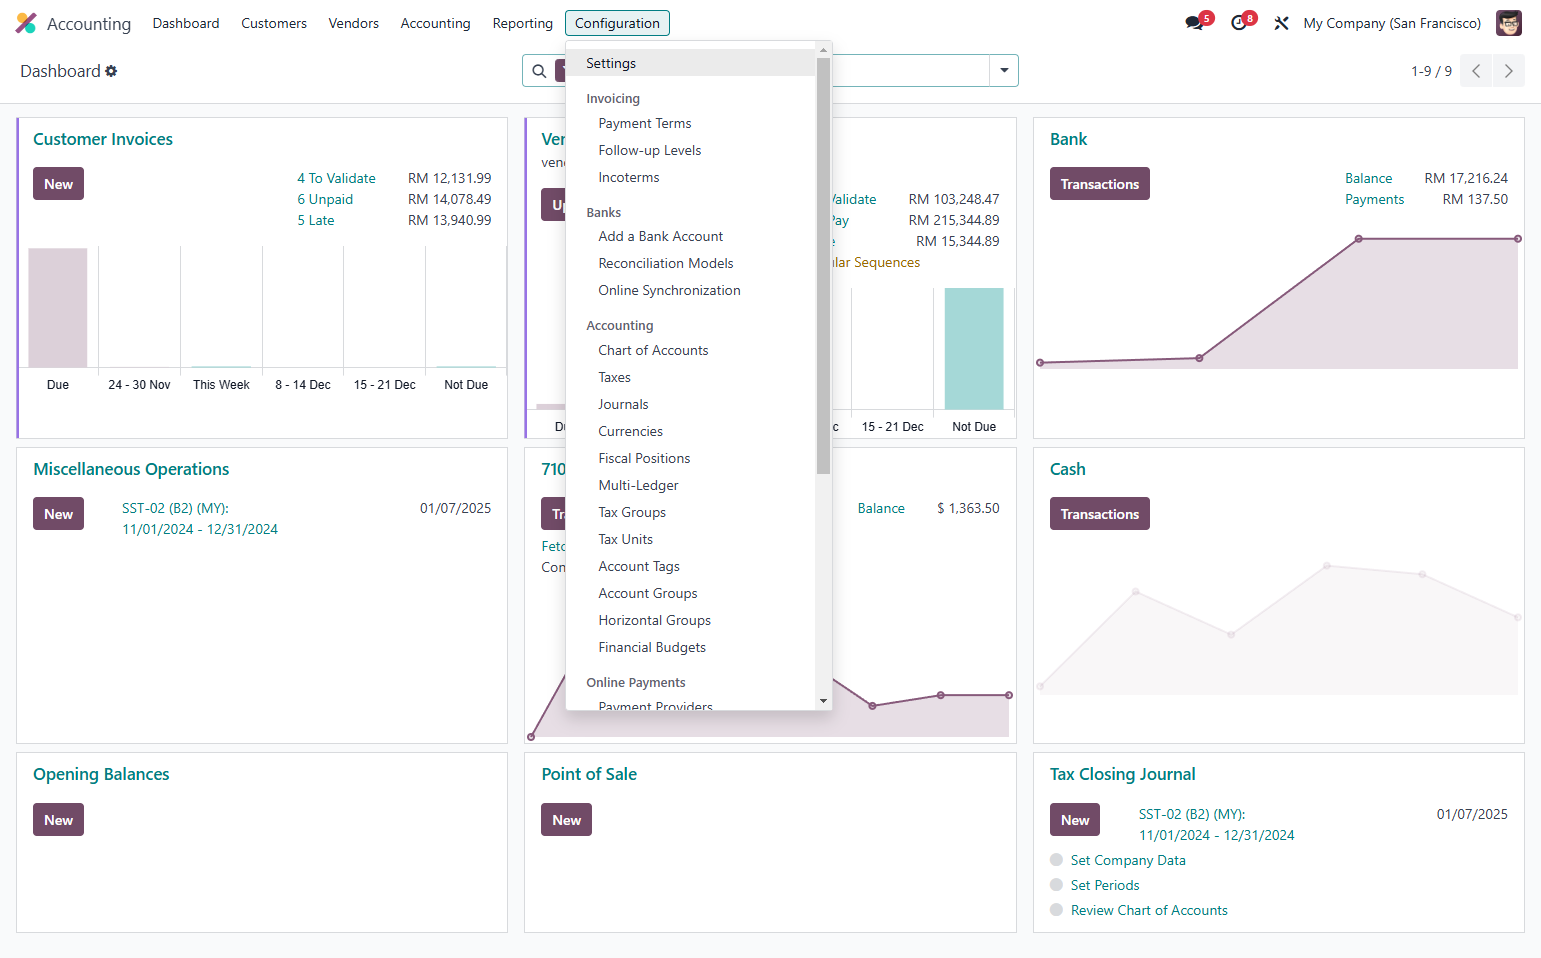Open the company switcher My Company (San Francisco)
1541x958 pixels.
click(1392, 23)
